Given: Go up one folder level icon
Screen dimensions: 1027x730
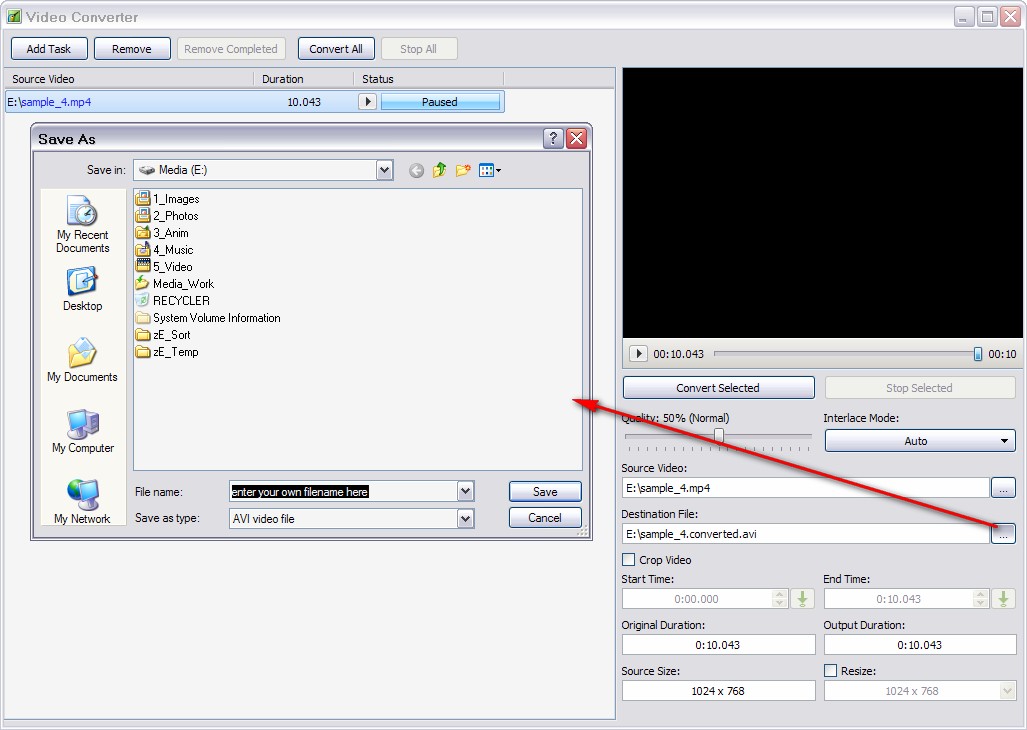Looking at the screenshot, I should coord(439,171).
